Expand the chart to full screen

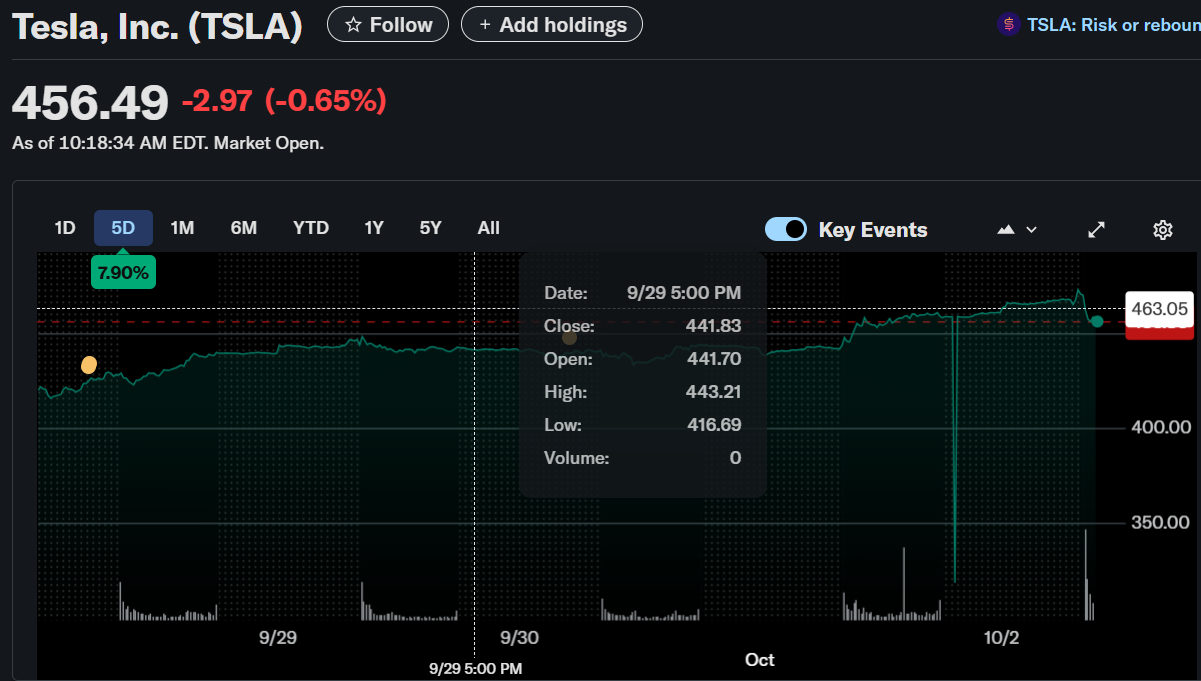[x=1096, y=229]
